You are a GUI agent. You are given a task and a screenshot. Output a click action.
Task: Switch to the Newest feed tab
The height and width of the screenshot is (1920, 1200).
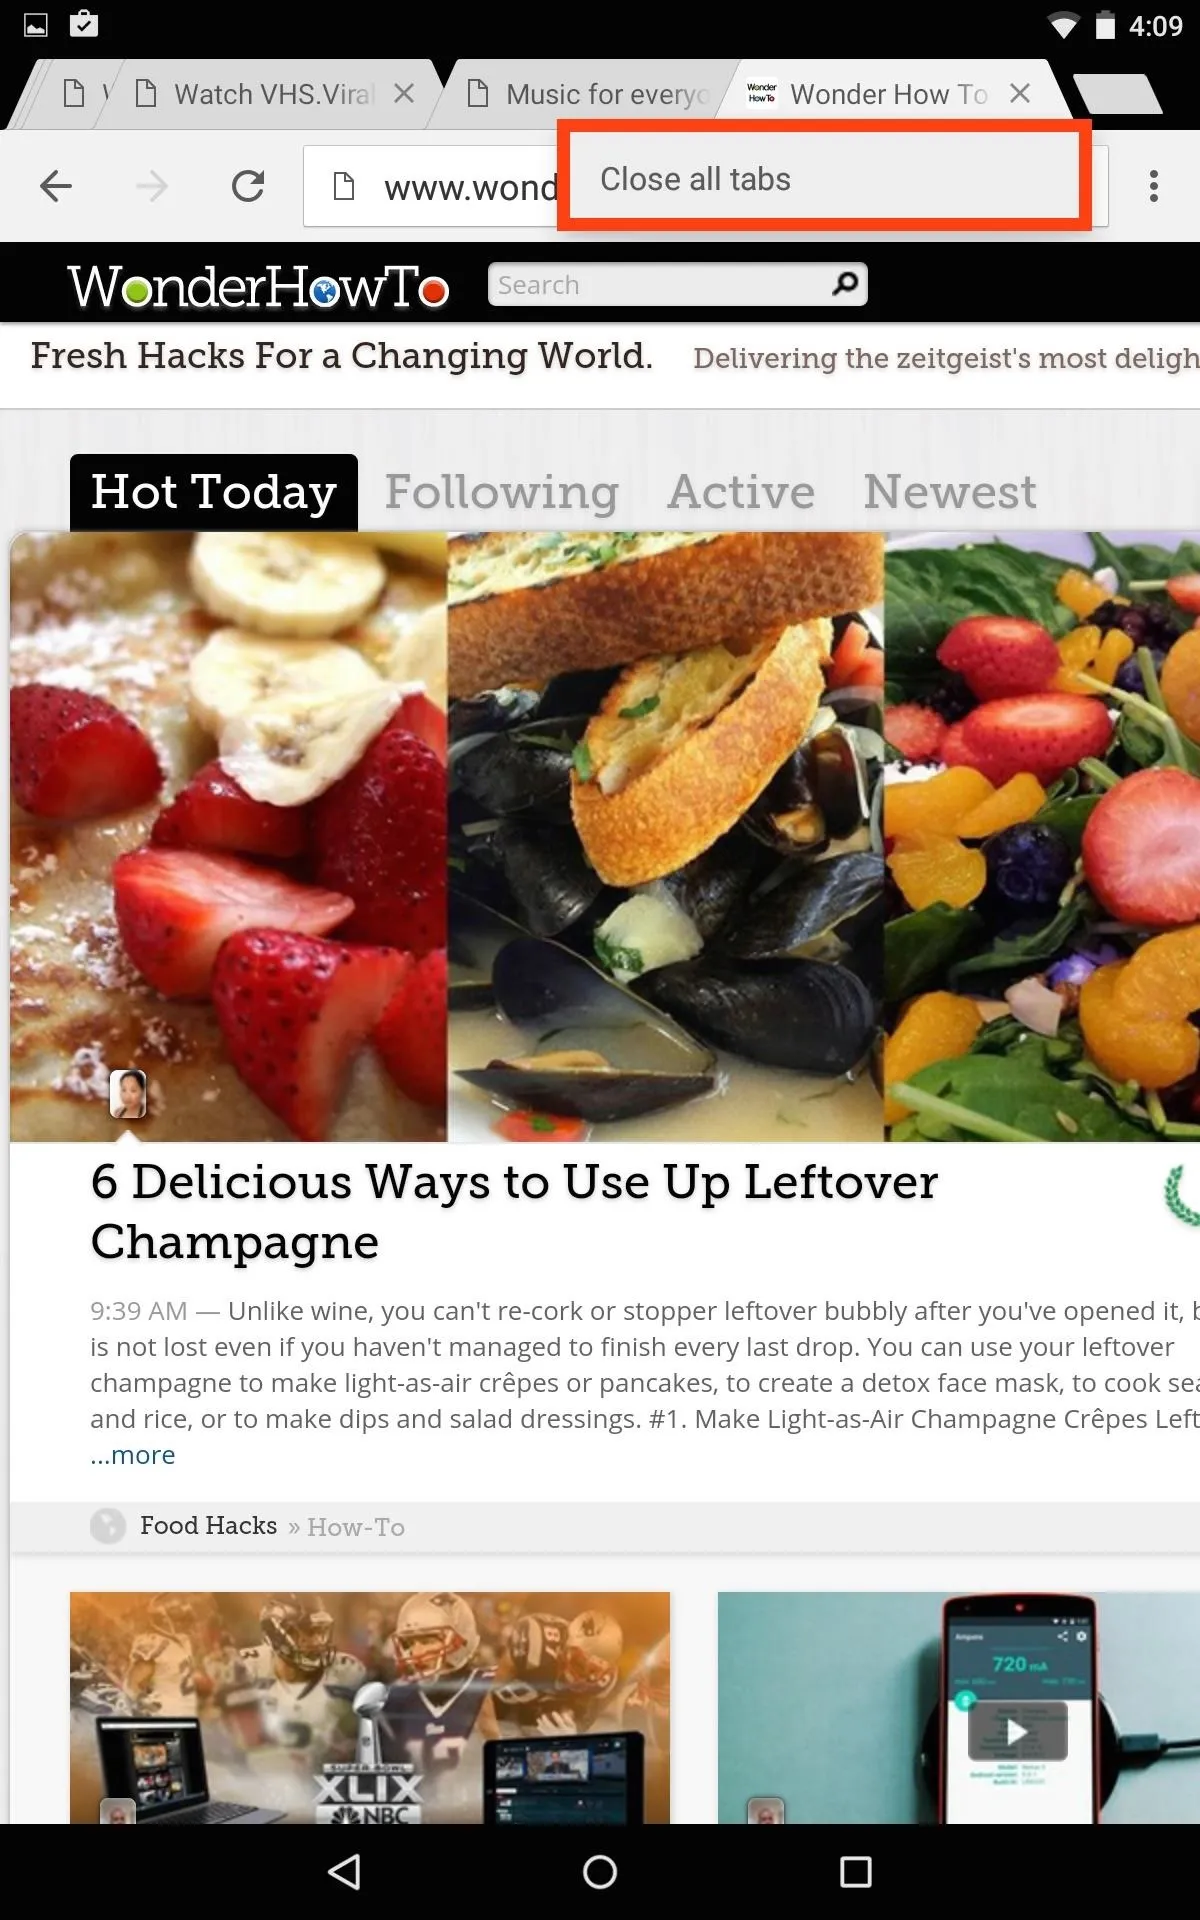(950, 492)
